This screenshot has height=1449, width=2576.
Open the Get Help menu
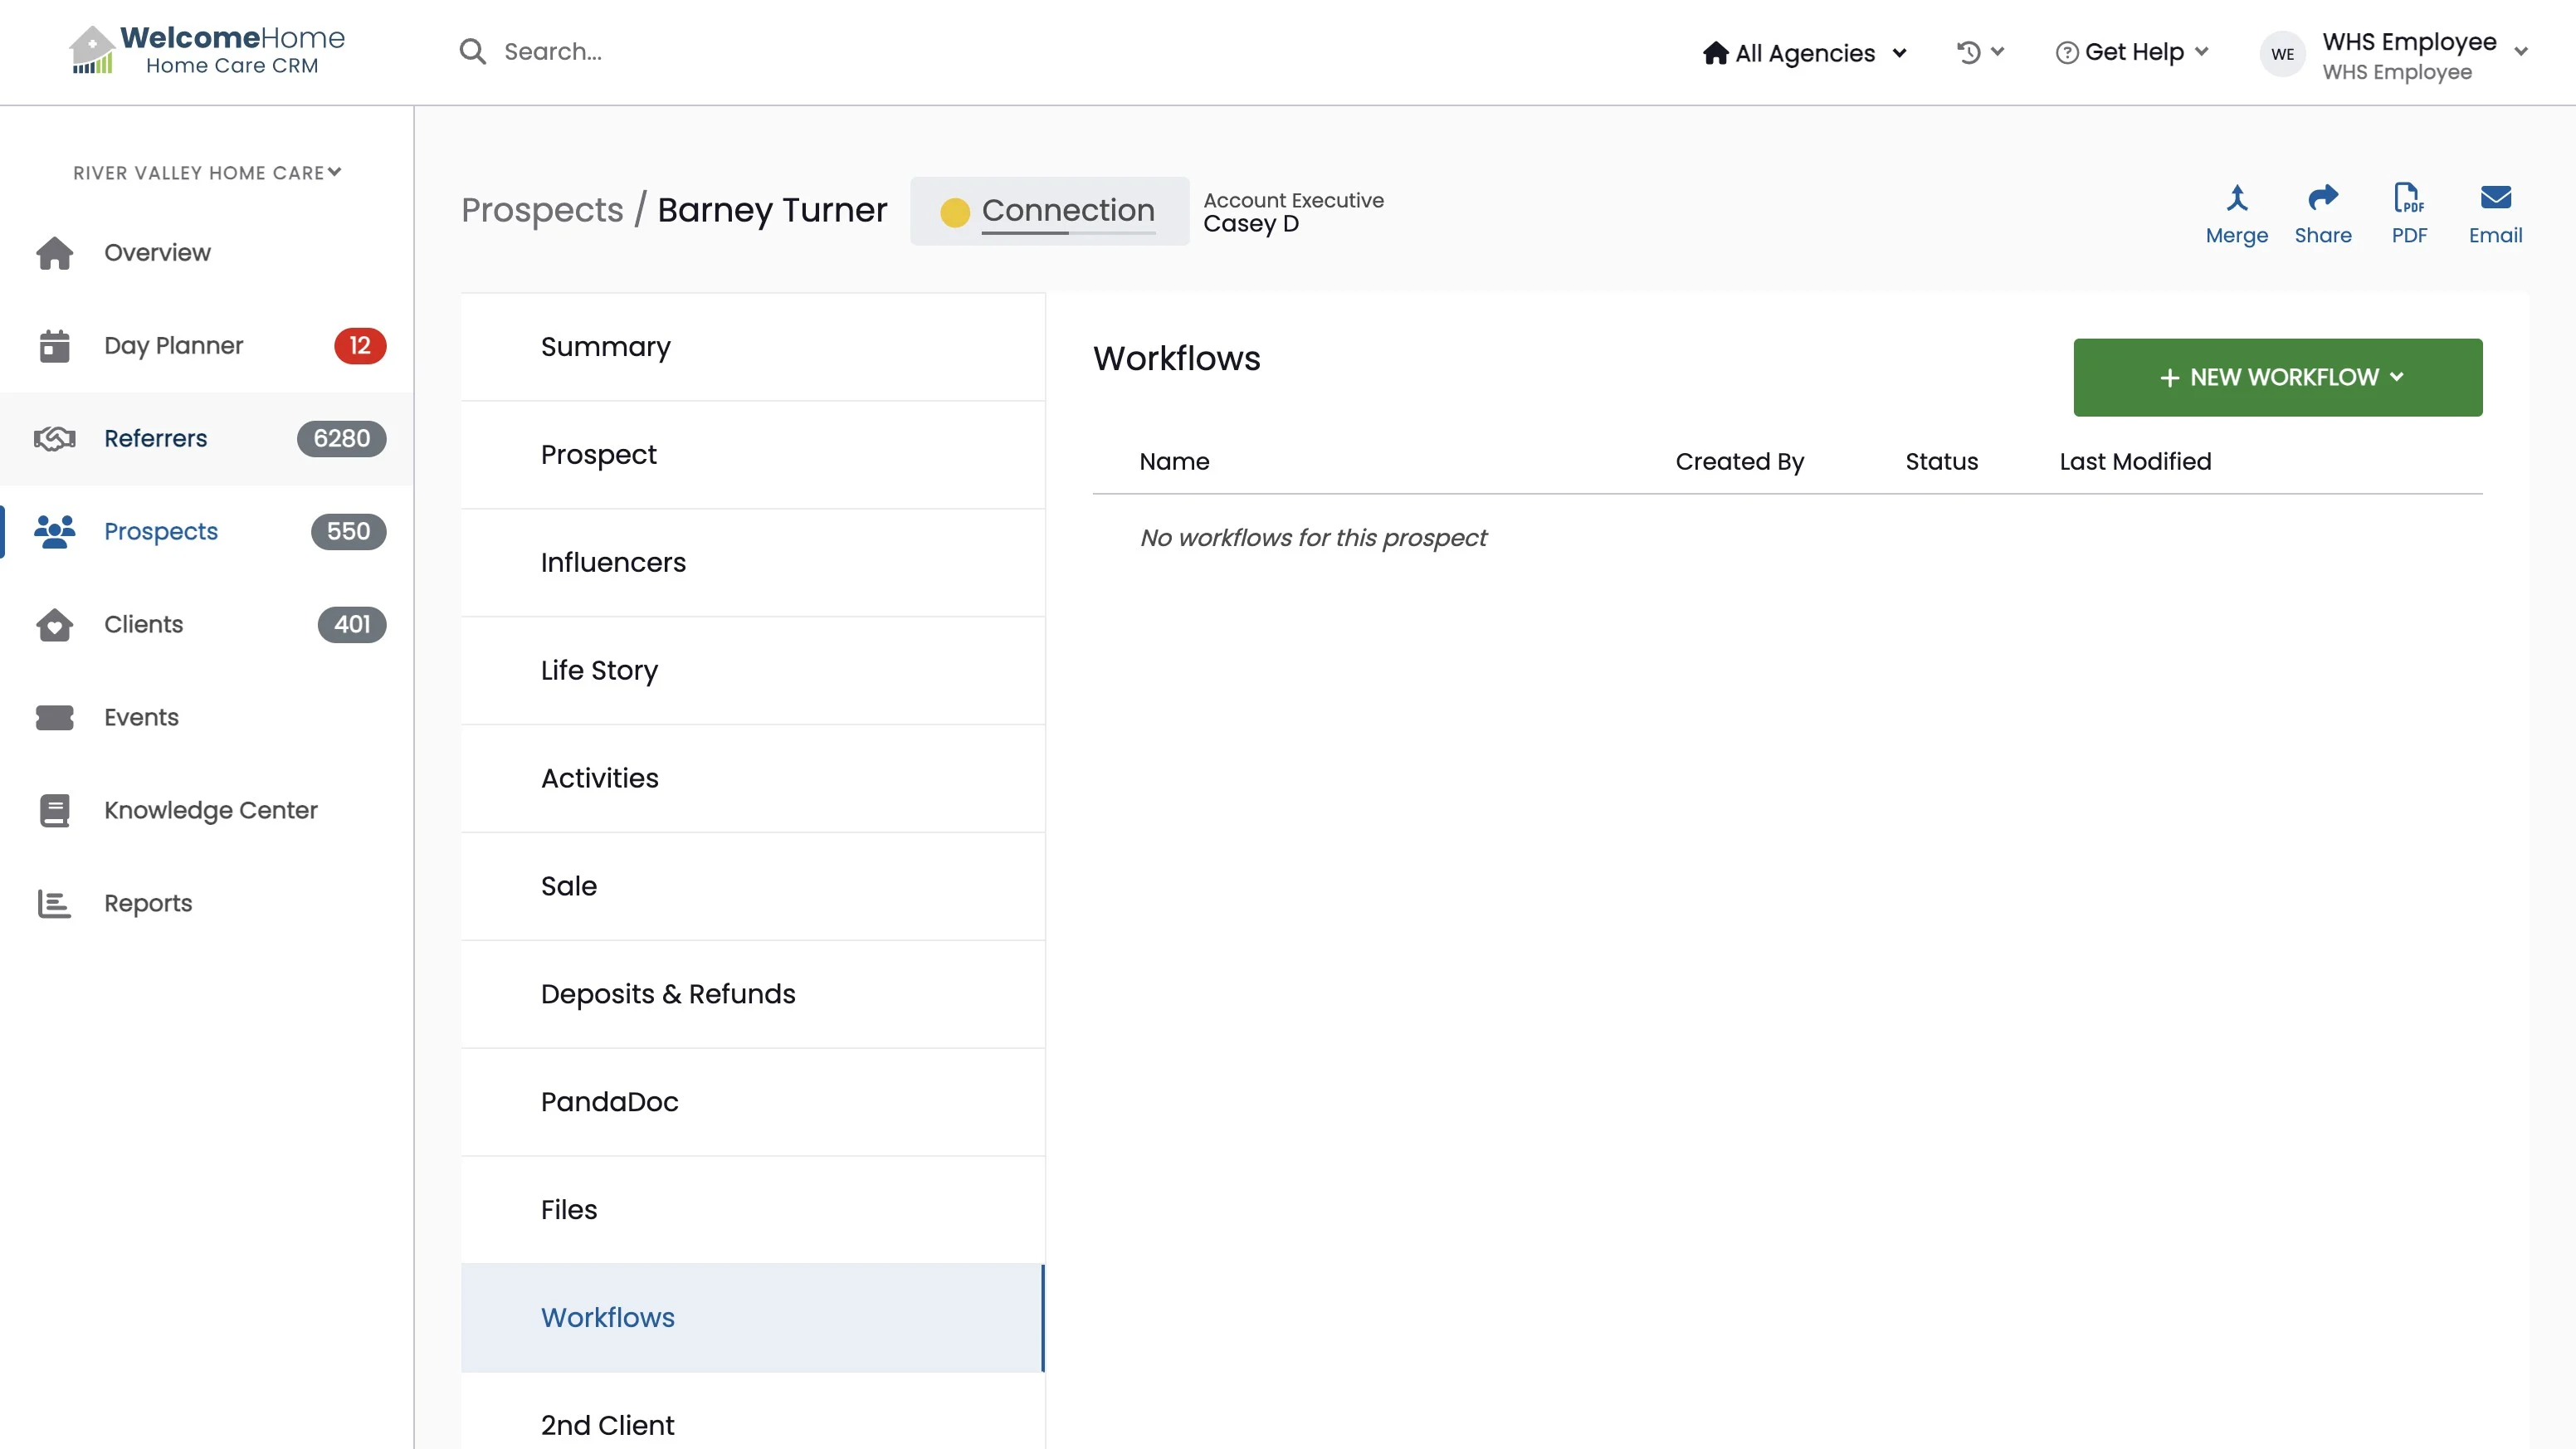click(x=2132, y=52)
